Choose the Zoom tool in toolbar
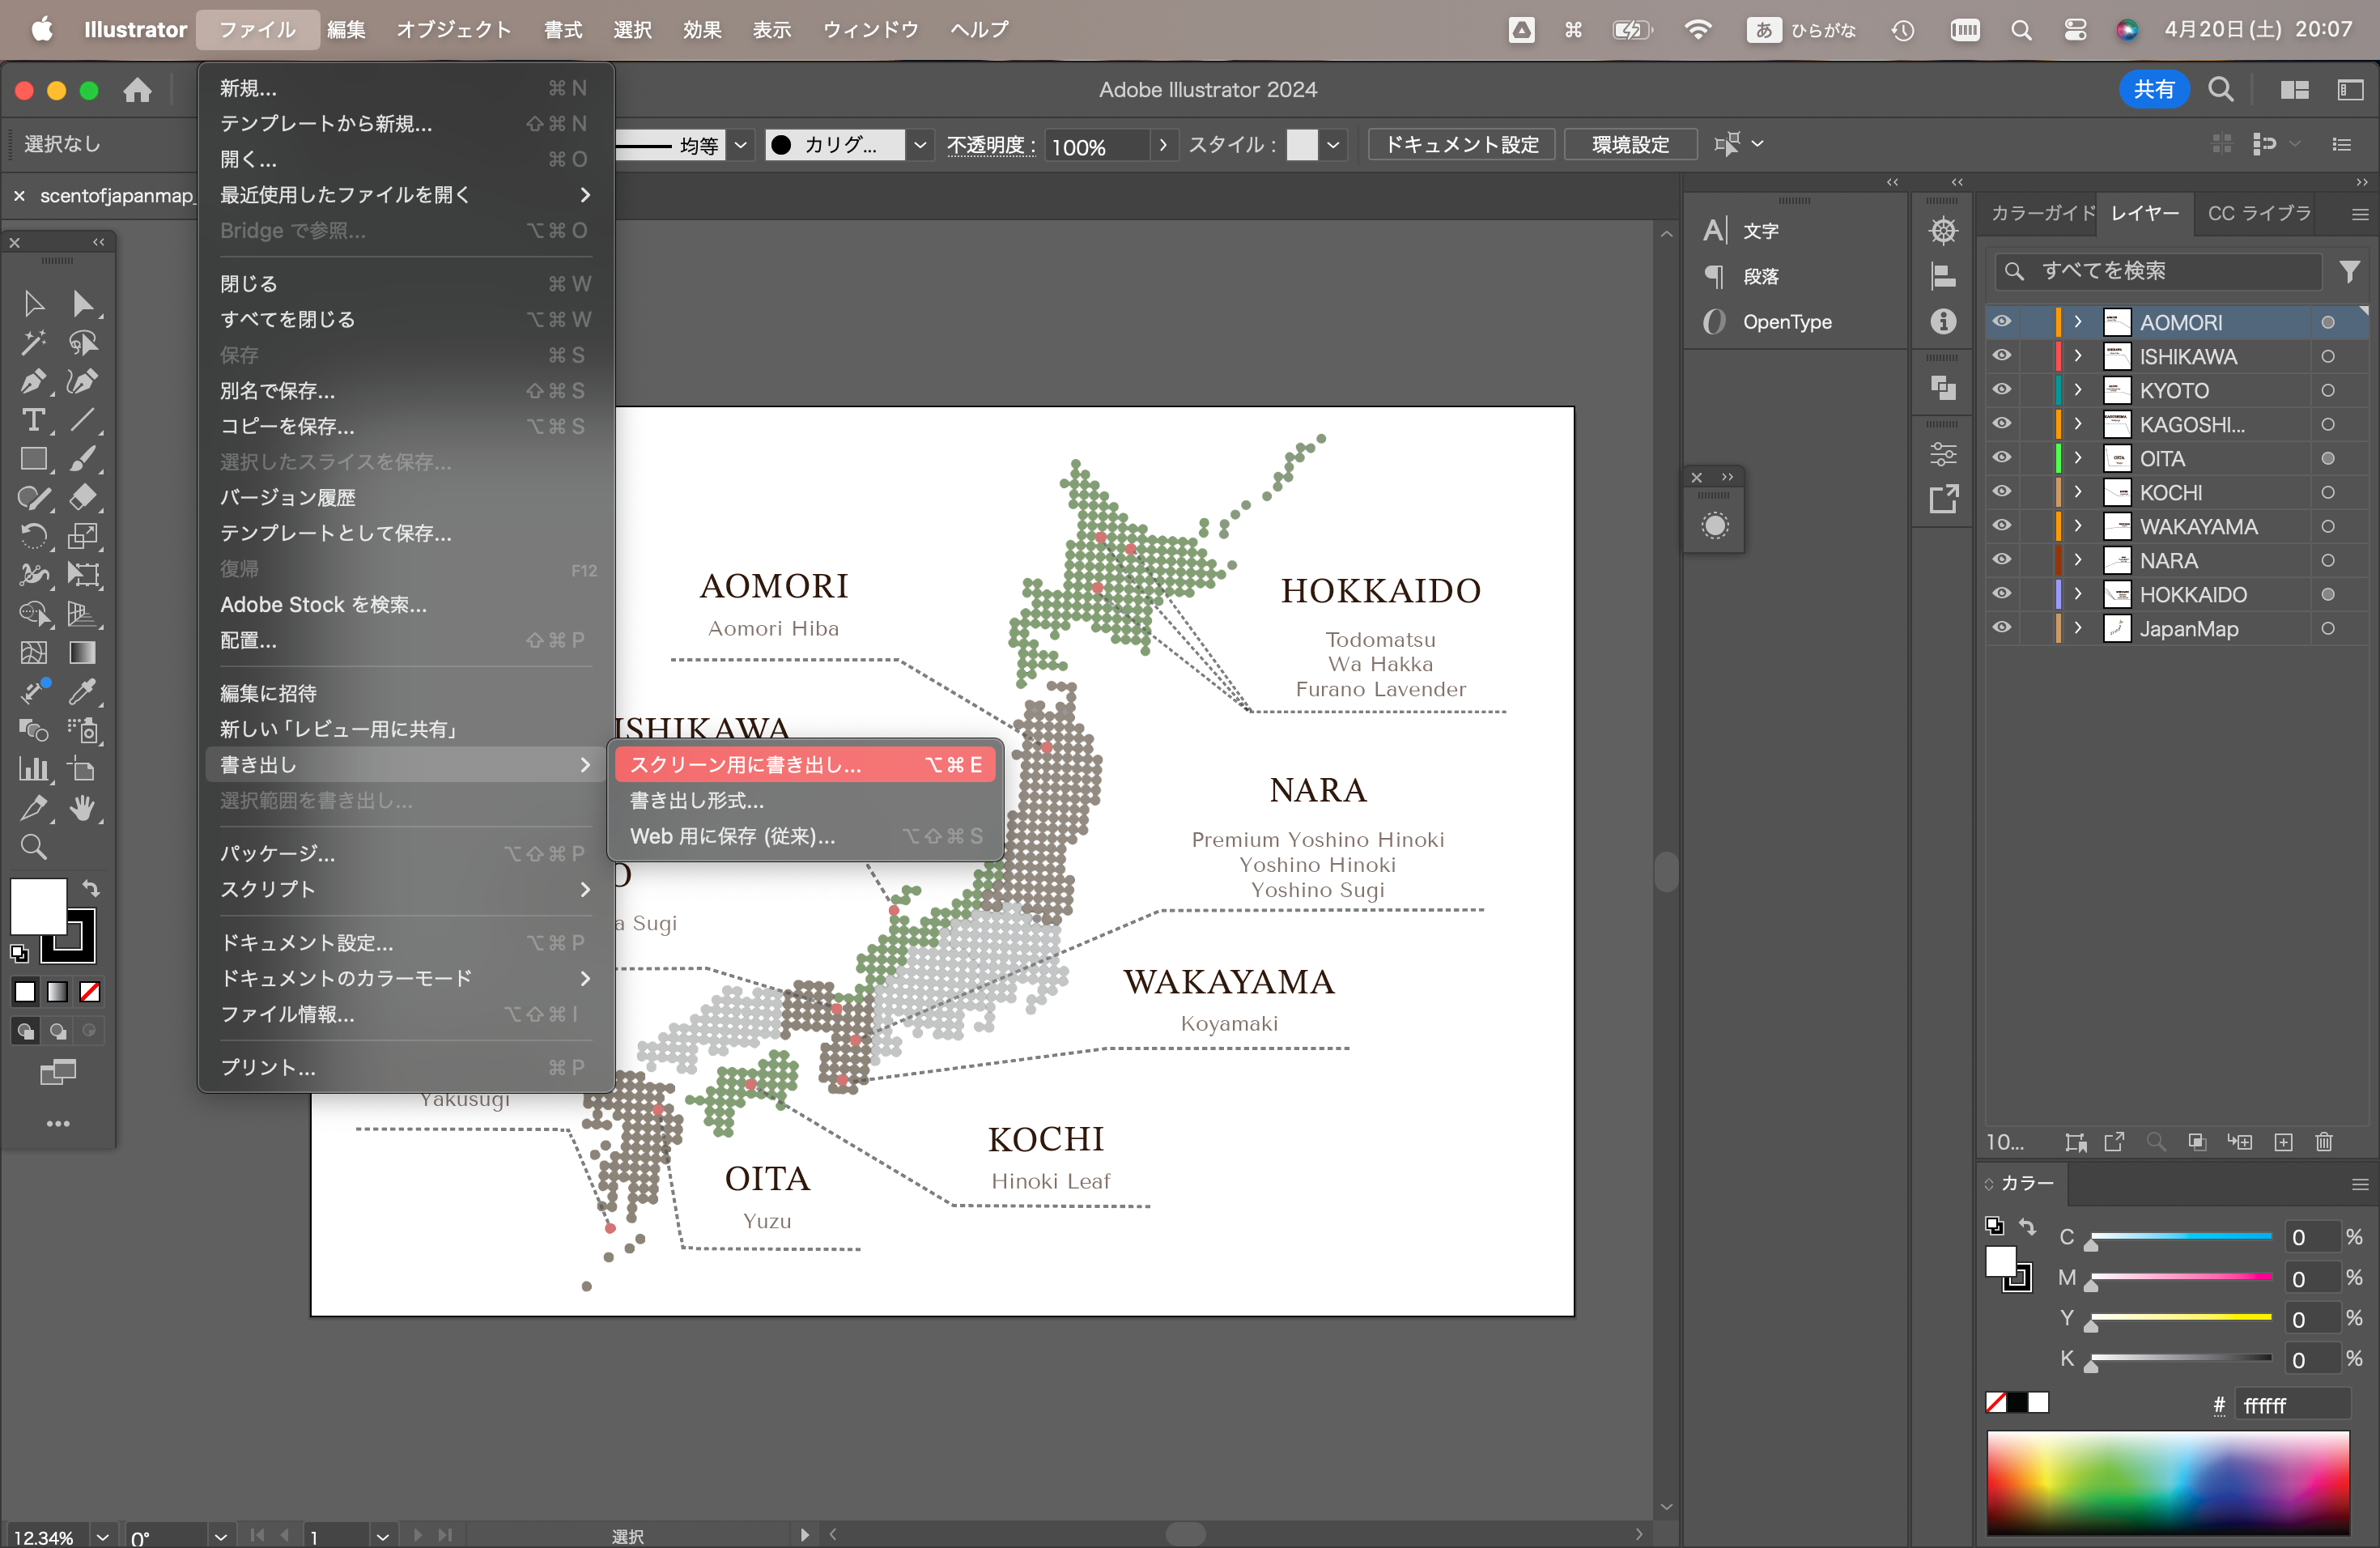Screen dimensions: 2380x1548 [33, 847]
